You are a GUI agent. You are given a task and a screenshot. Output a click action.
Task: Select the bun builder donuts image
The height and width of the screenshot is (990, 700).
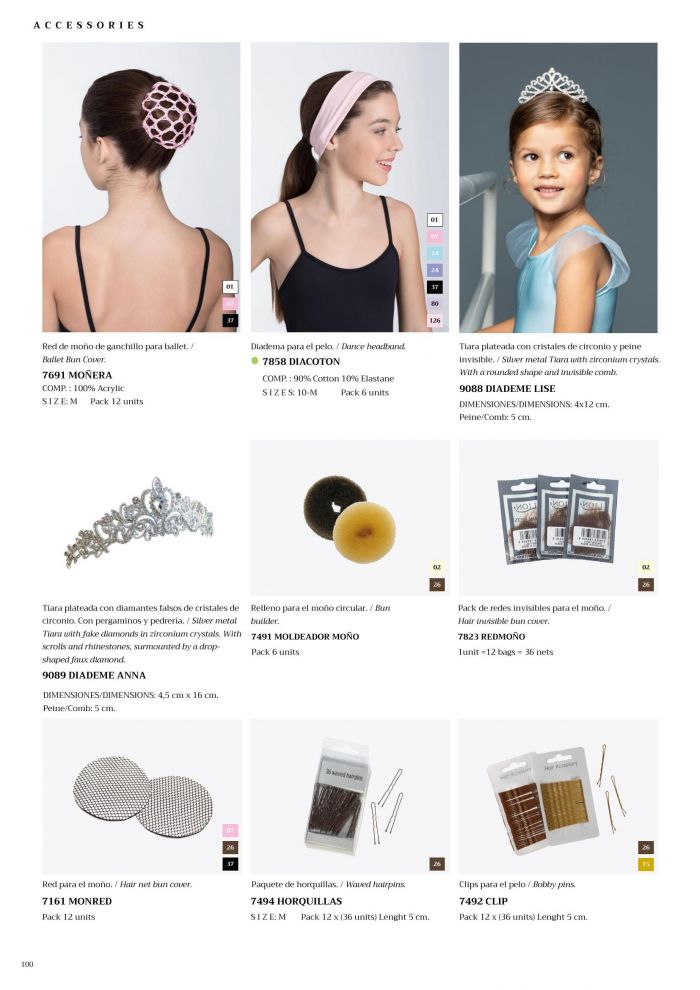350,518
